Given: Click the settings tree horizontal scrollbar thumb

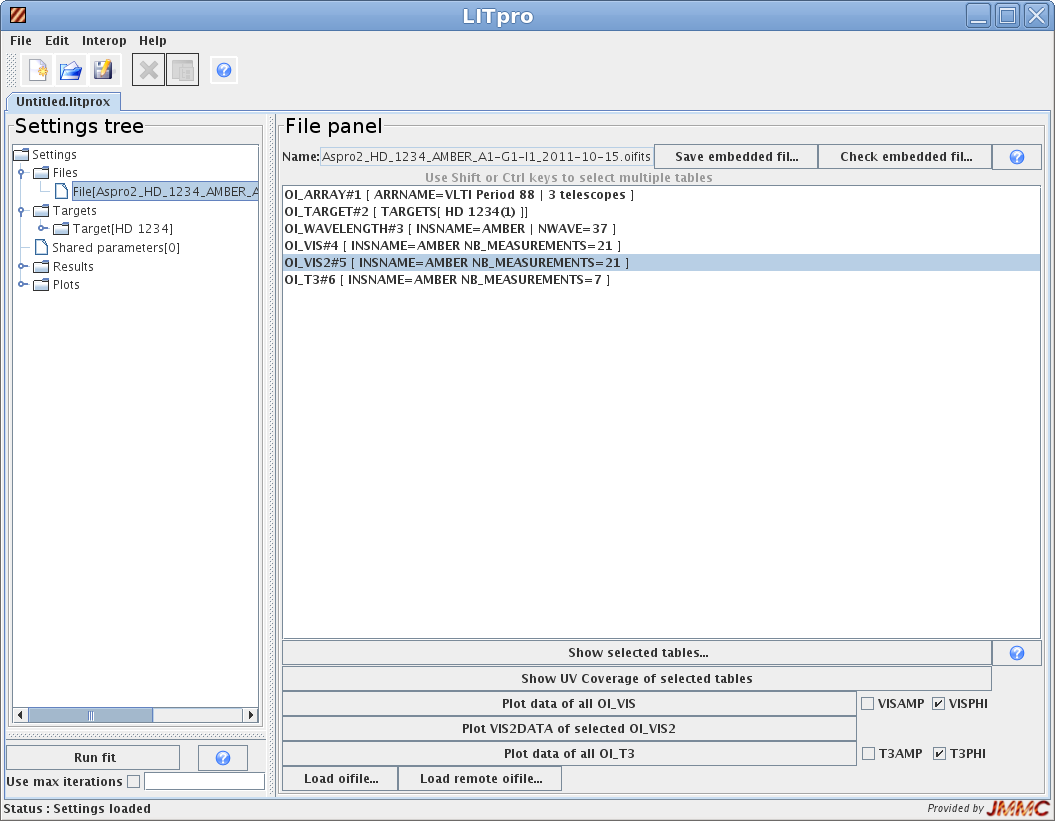Looking at the screenshot, I should (91, 715).
